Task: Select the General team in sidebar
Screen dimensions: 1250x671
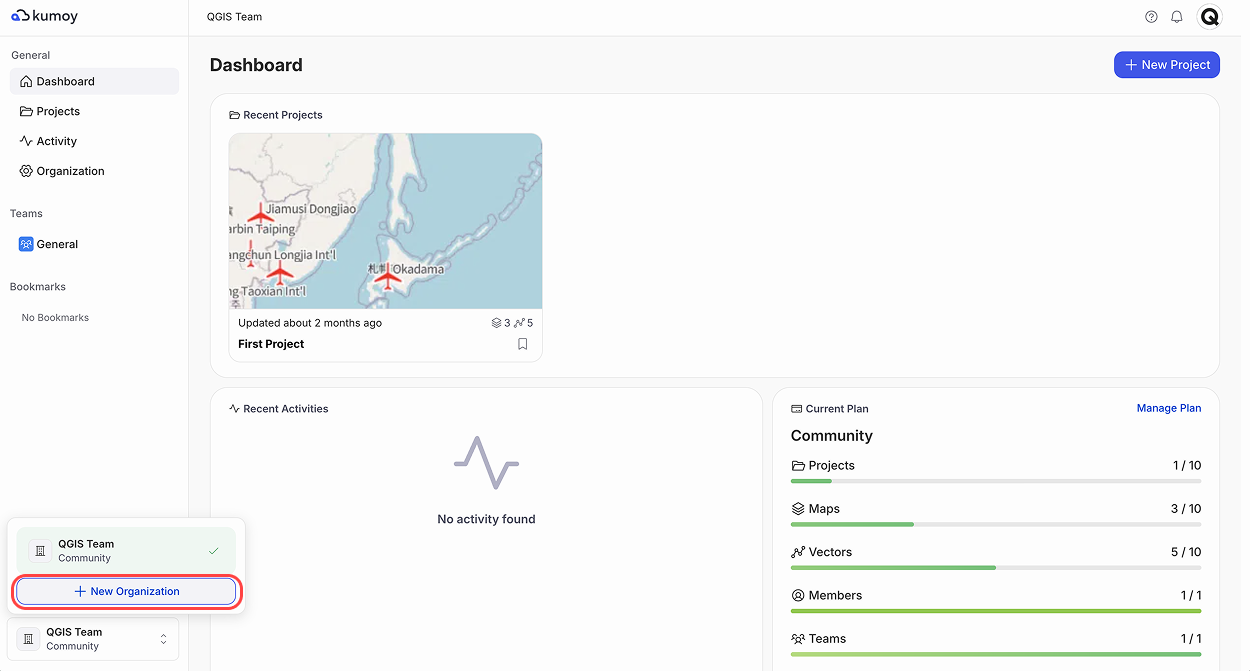Action: [94, 244]
